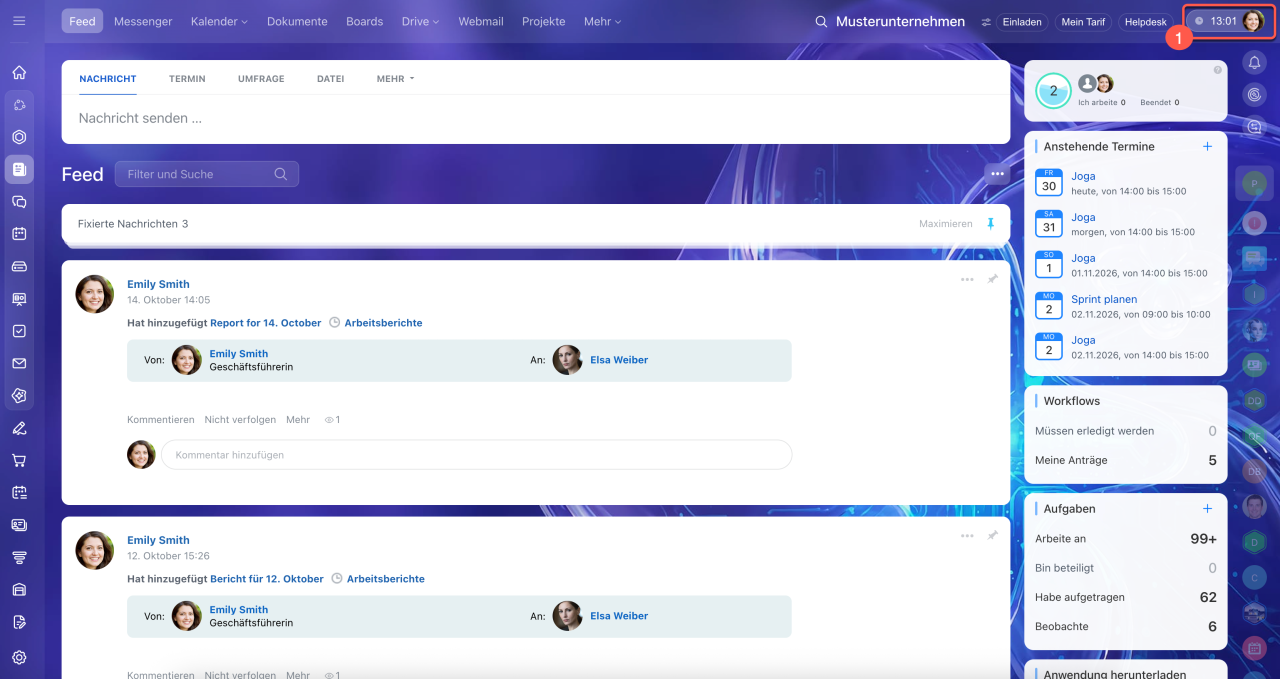Expand the Mehr dropdown in top menu
This screenshot has height=679, width=1280.
click(x=603, y=21)
